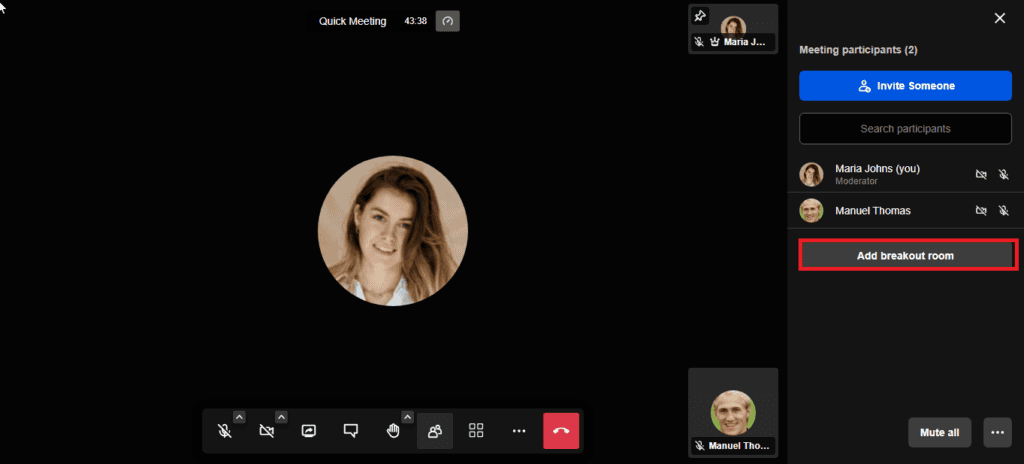Image resolution: width=1024 pixels, height=464 pixels.
Task: Unmute microphone in the bottom toolbar
Action: (225, 431)
